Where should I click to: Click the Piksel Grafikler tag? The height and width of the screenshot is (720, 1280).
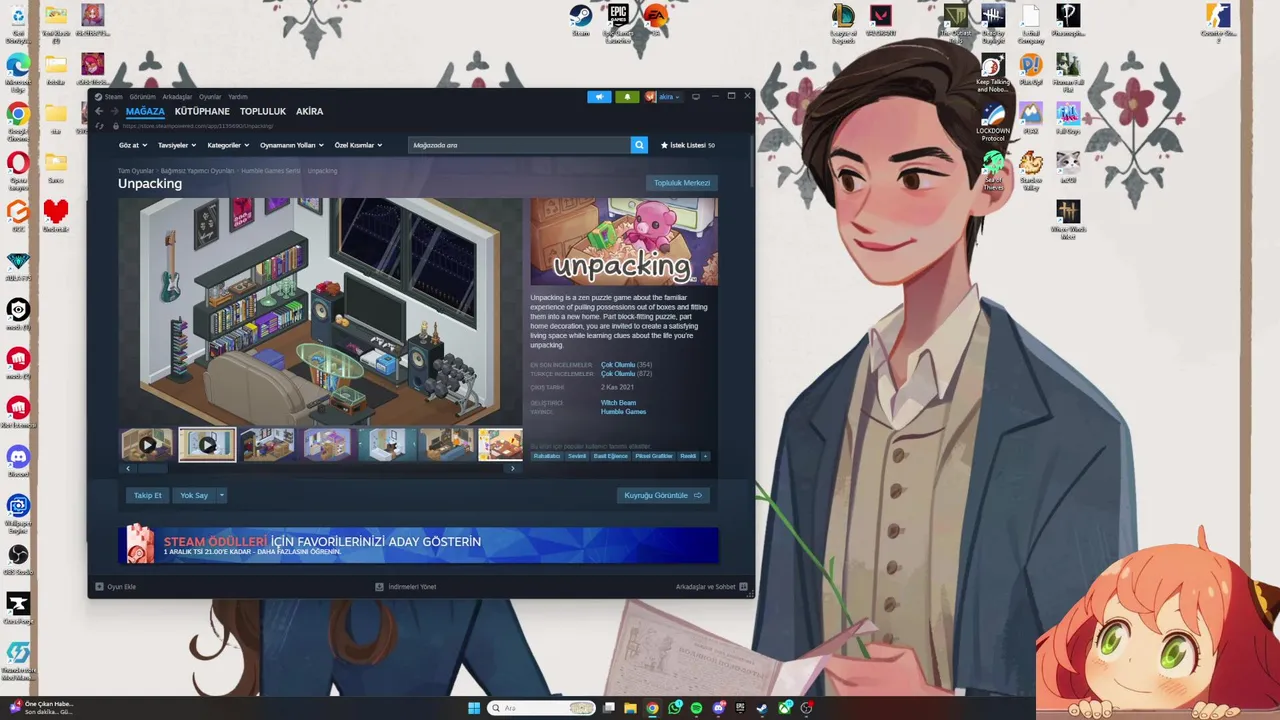(x=654, y=456)
